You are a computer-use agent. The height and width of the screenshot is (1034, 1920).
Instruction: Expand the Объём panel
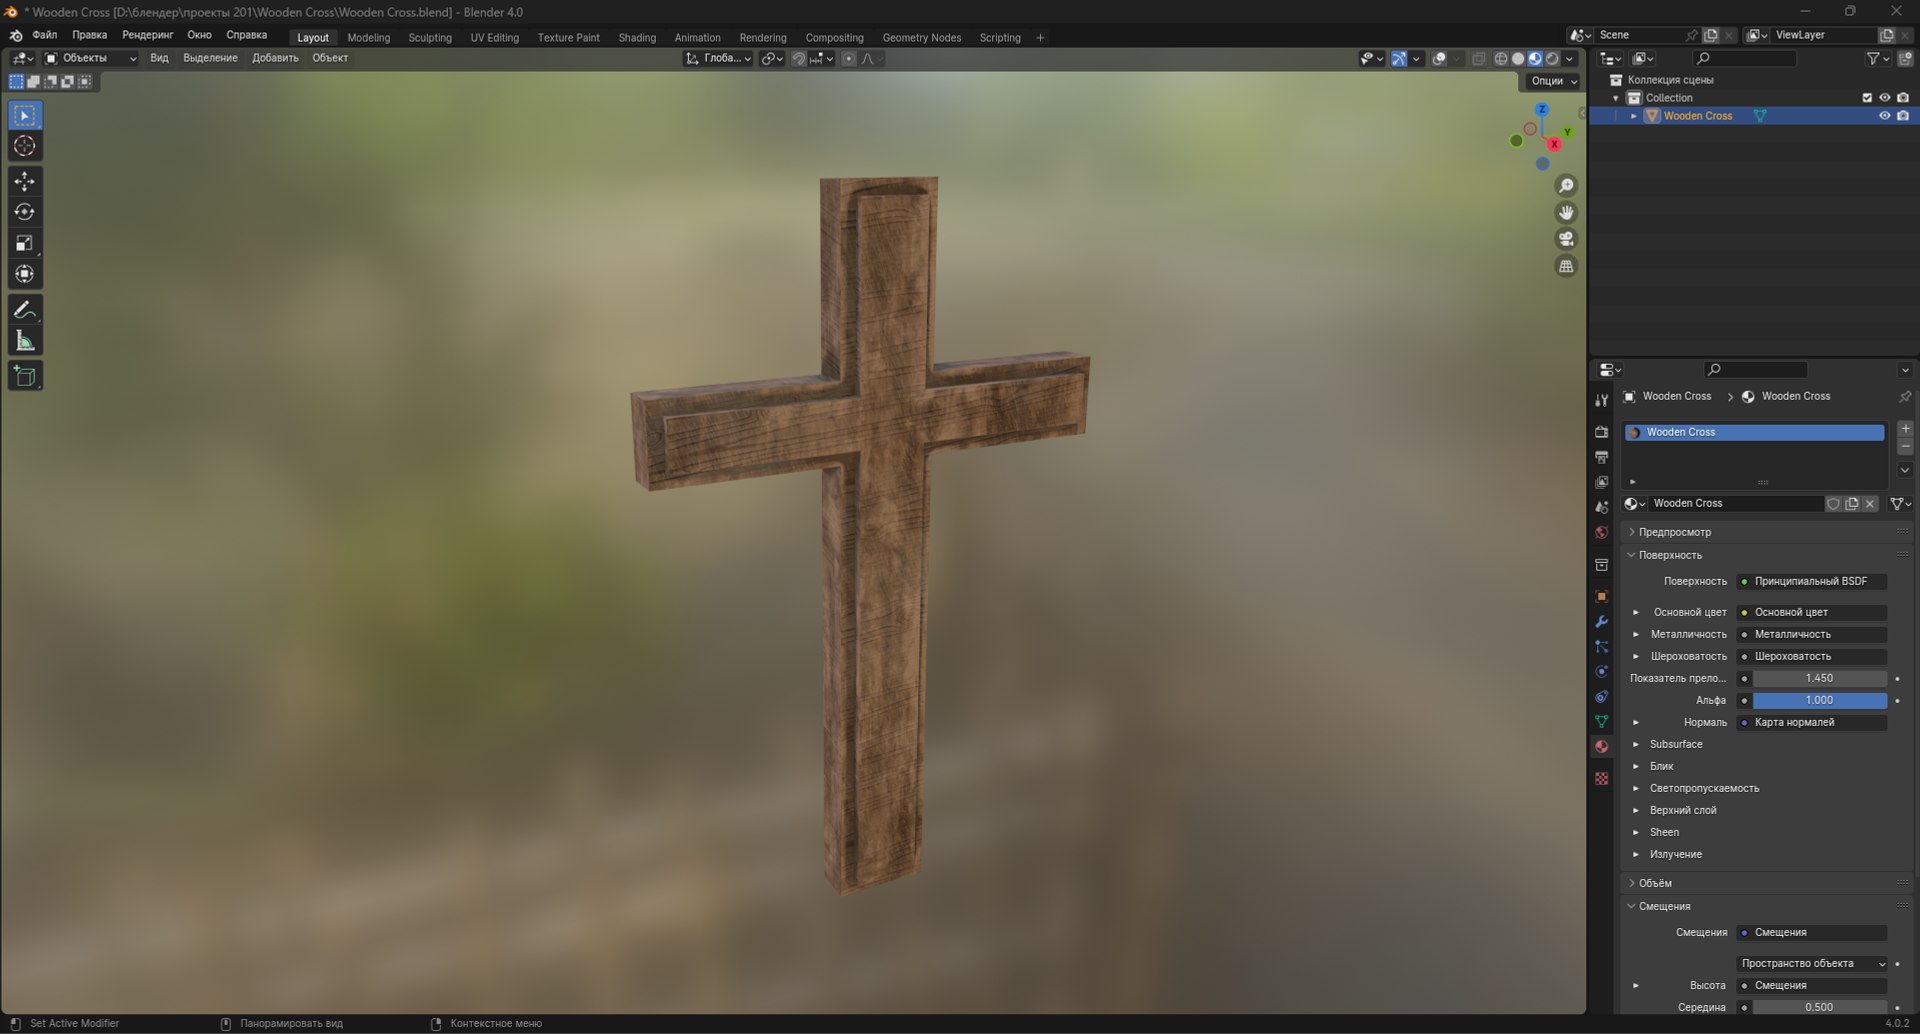point(1655,883)
